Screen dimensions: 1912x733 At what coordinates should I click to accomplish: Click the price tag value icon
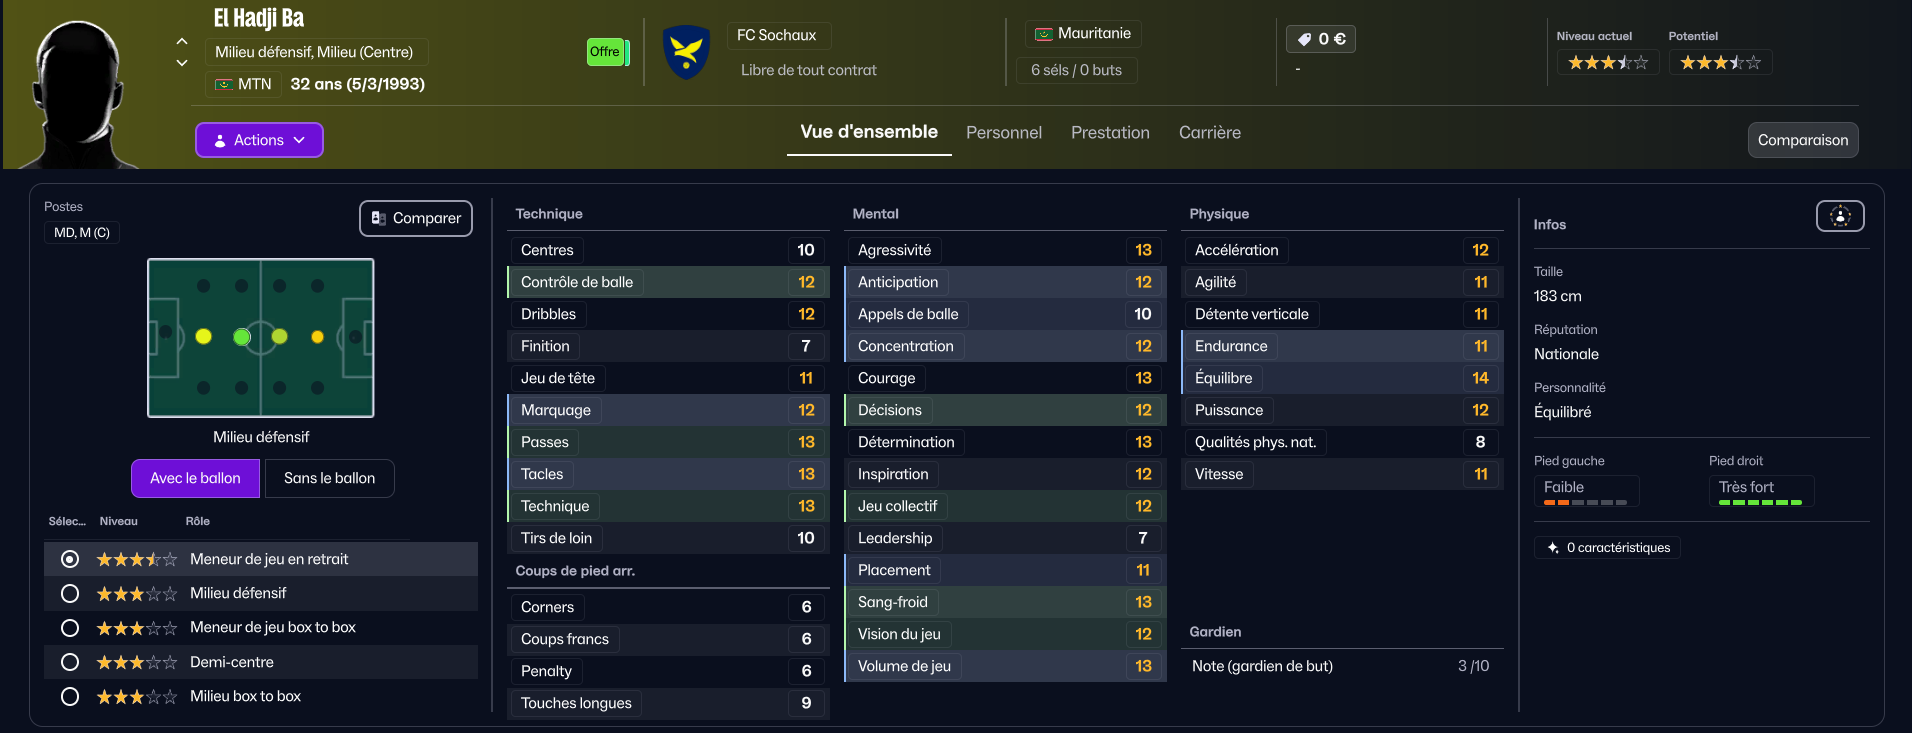pyautogui.click(x=1304, y=40)
